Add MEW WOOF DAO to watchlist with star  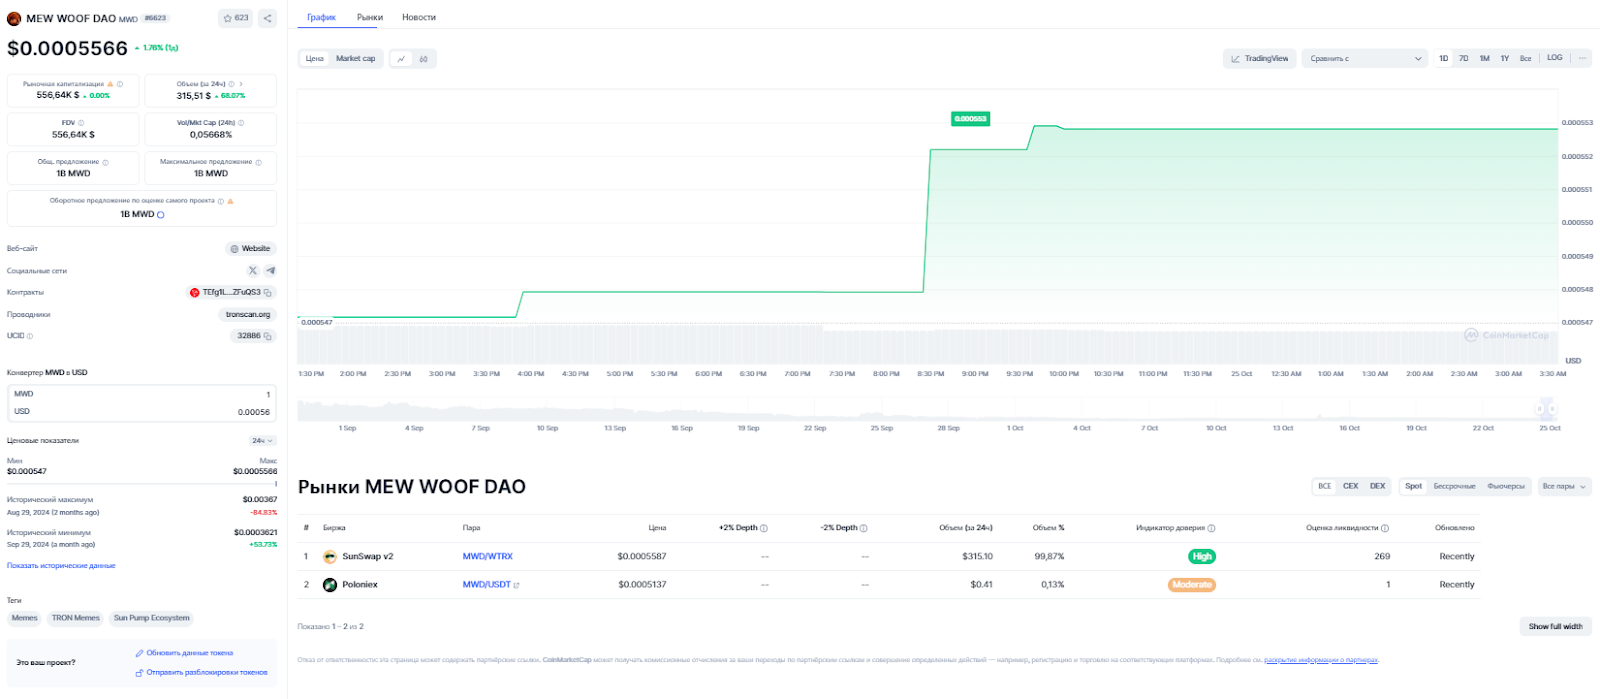236,18
